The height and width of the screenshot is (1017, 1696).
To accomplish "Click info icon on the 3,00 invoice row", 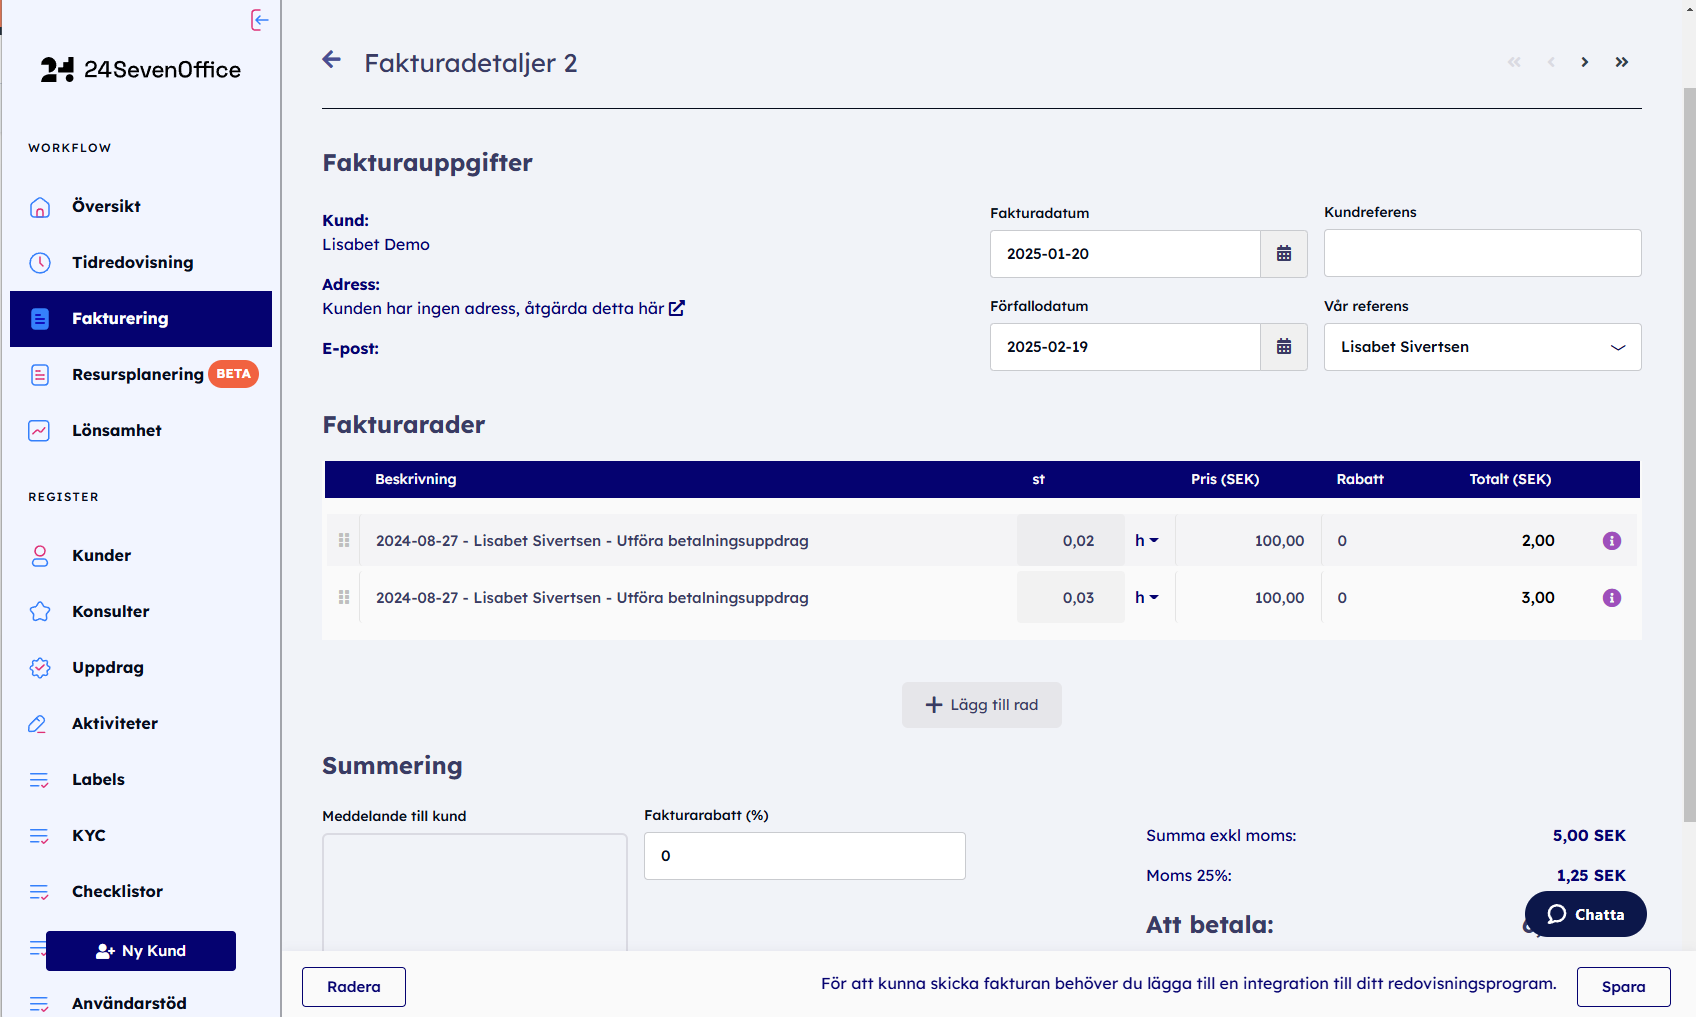I will [1611, 598].
